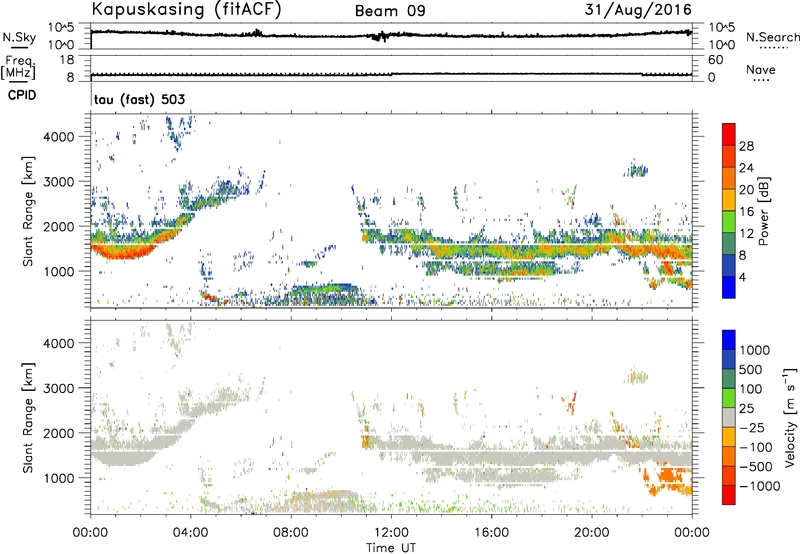The height and width of the screenshot is (554, 800).
Task: Click the Nave legend label
Action: pos(761,69)
